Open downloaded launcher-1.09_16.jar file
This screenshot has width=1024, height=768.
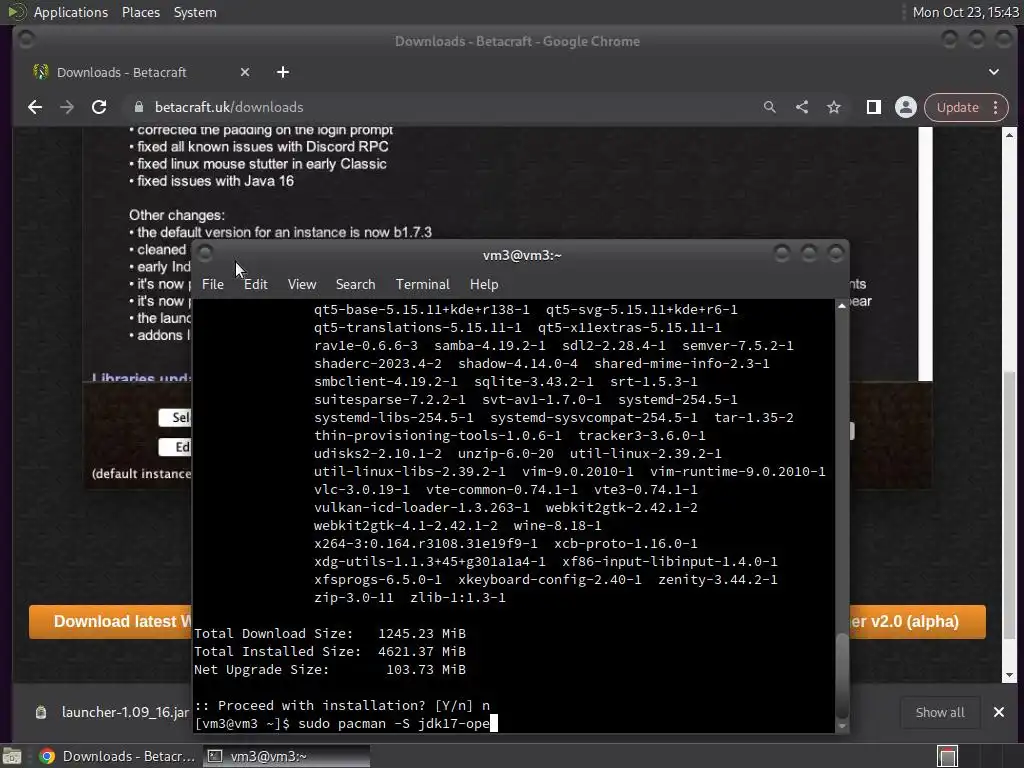(x=111, y=712)
